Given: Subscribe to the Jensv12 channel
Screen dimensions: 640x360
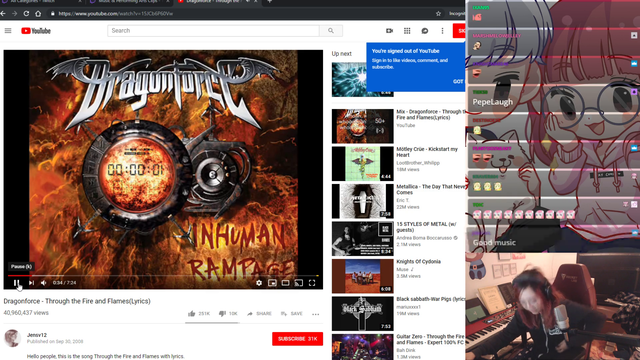Looking at the screenshot, I should (298, 339).
